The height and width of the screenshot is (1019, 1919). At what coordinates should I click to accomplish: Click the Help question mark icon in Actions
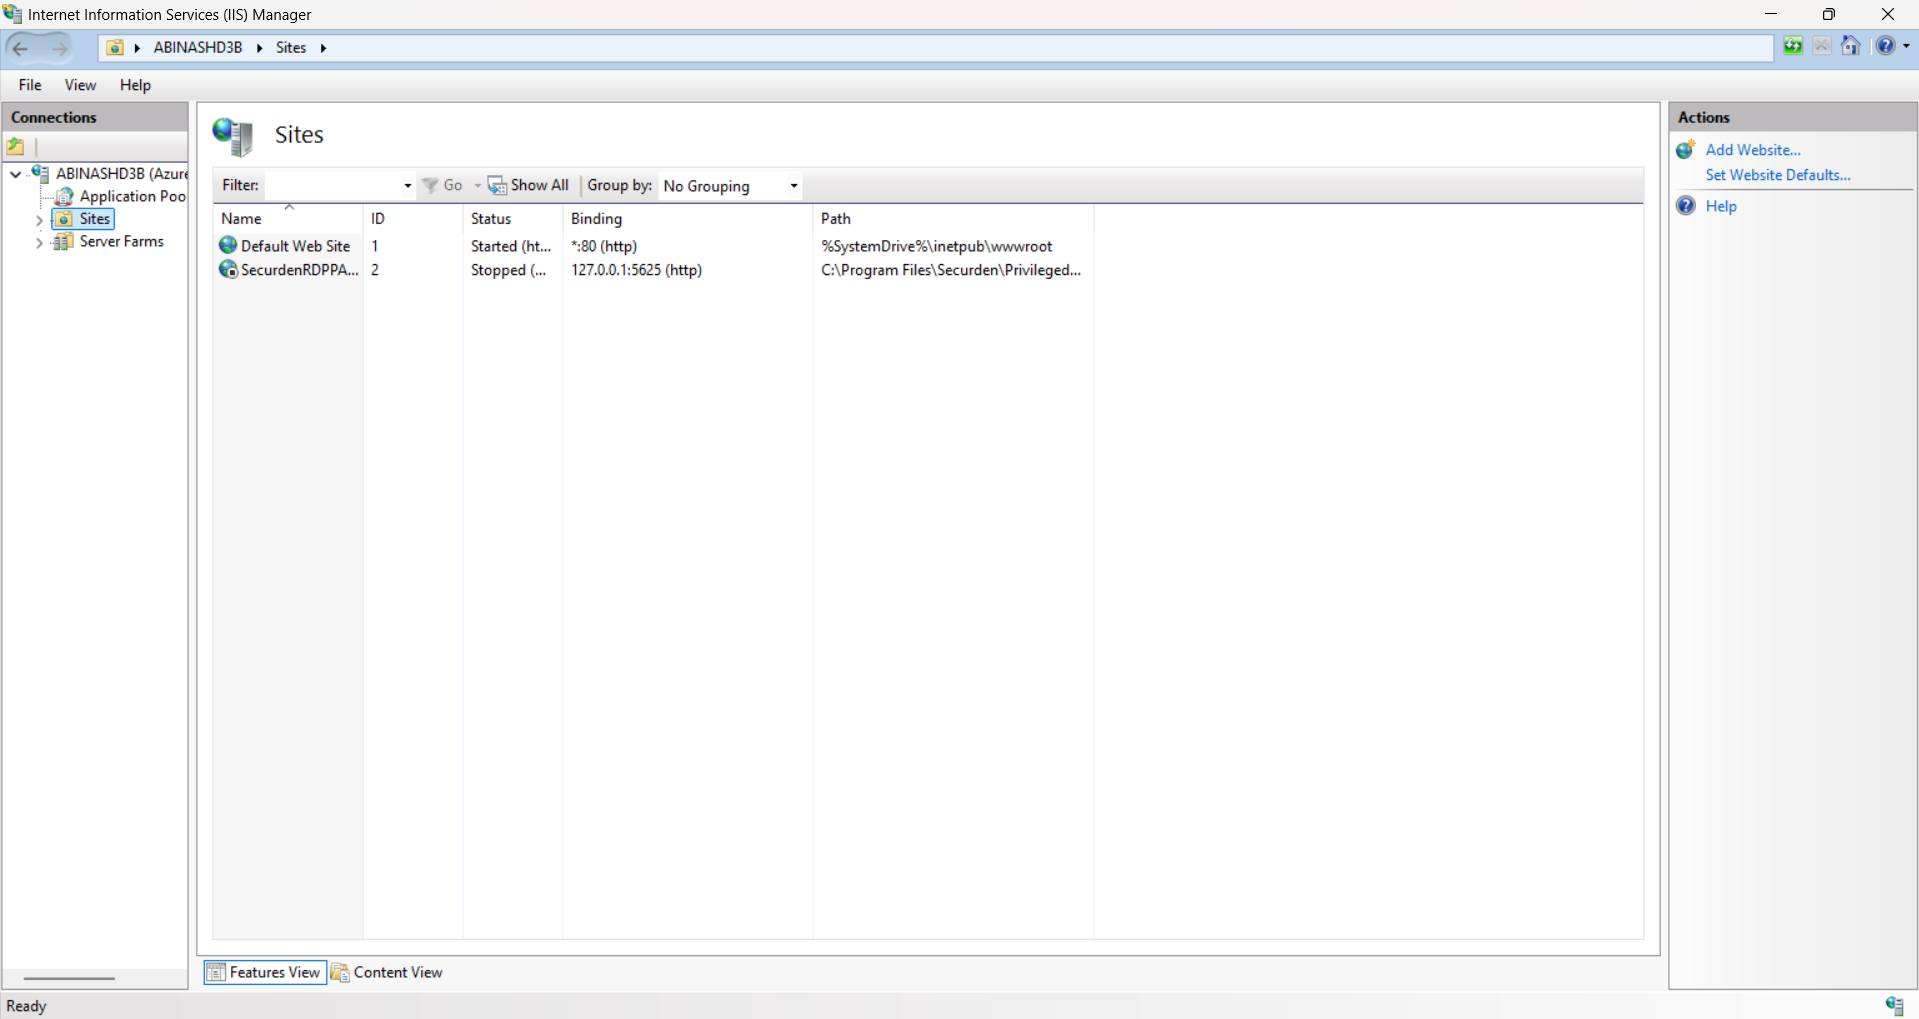point(1686,205)
